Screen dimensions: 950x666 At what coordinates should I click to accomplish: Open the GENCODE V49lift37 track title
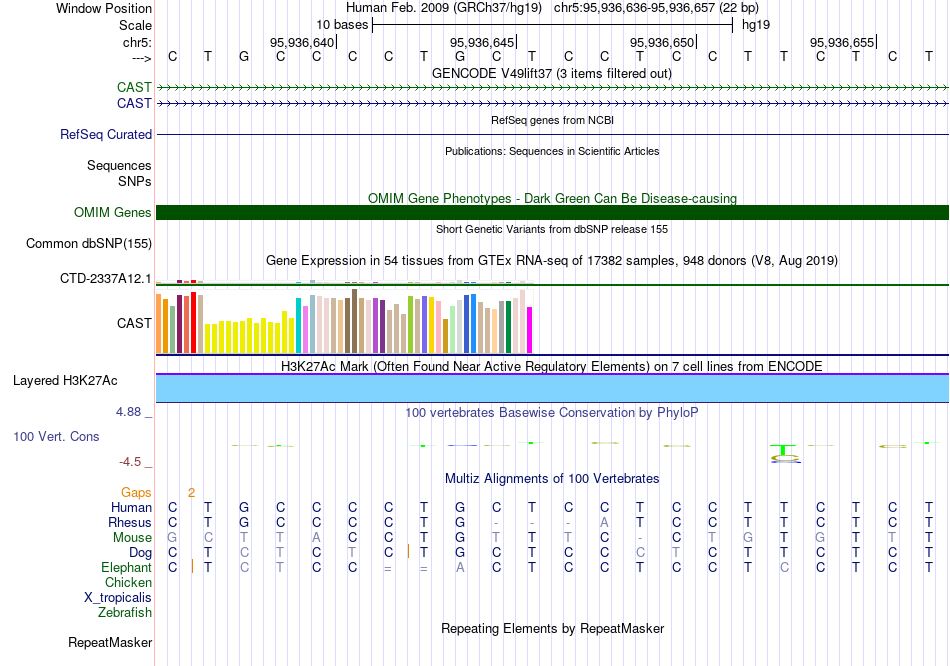552,73
